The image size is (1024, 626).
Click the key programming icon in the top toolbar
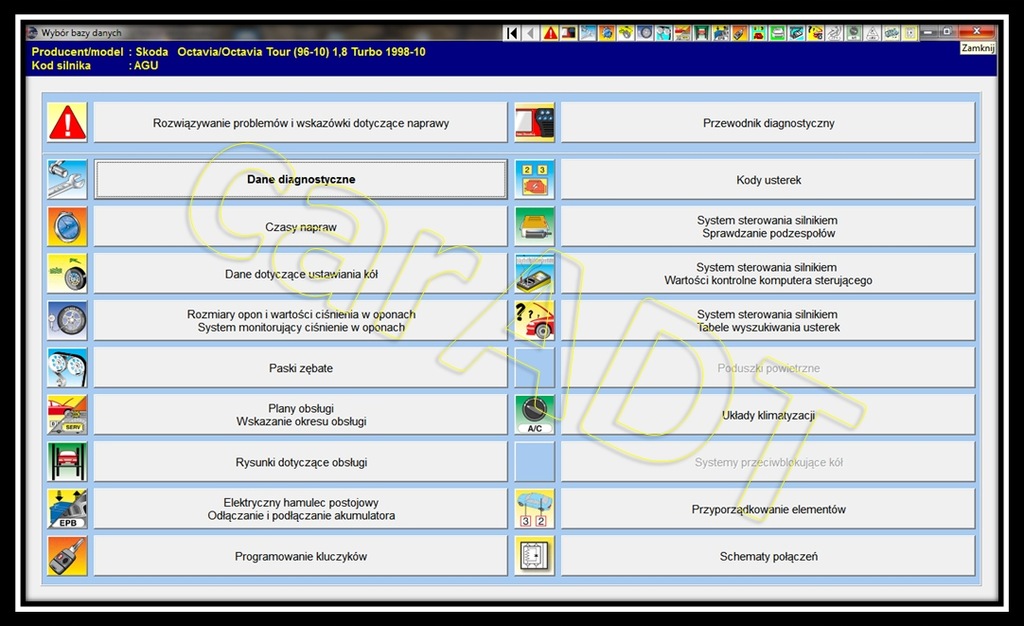(739, 33)
